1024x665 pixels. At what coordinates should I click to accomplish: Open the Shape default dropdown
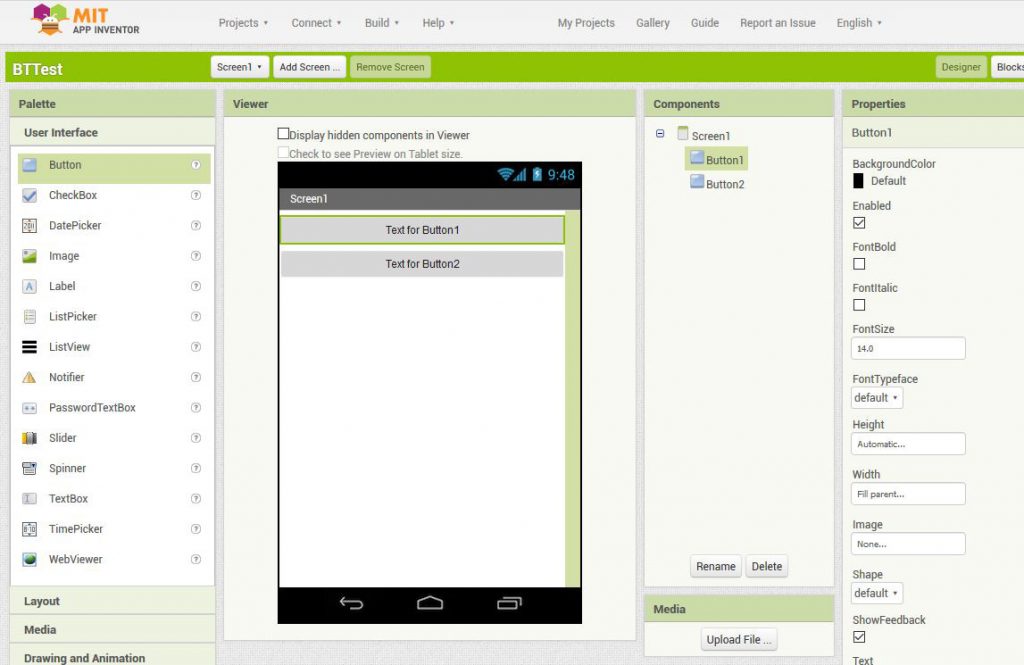click(877, 593)
